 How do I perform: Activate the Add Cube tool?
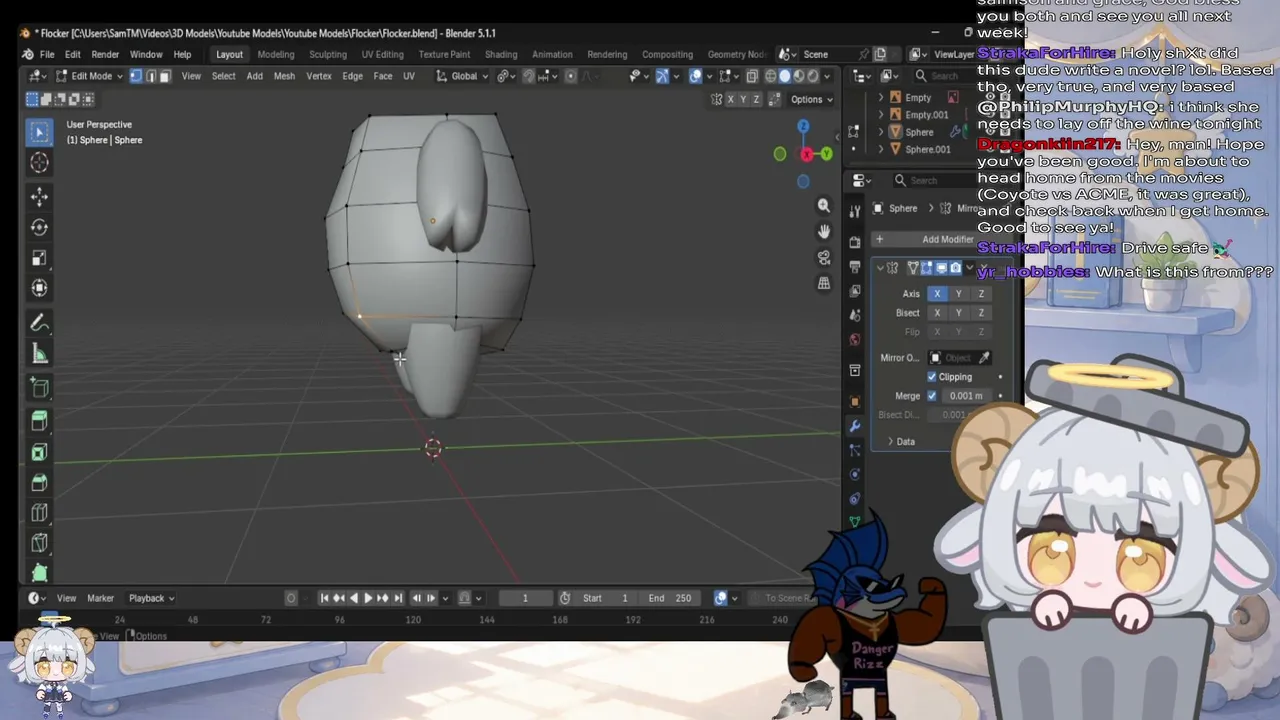pyautogui.click(x=39, y=387)
